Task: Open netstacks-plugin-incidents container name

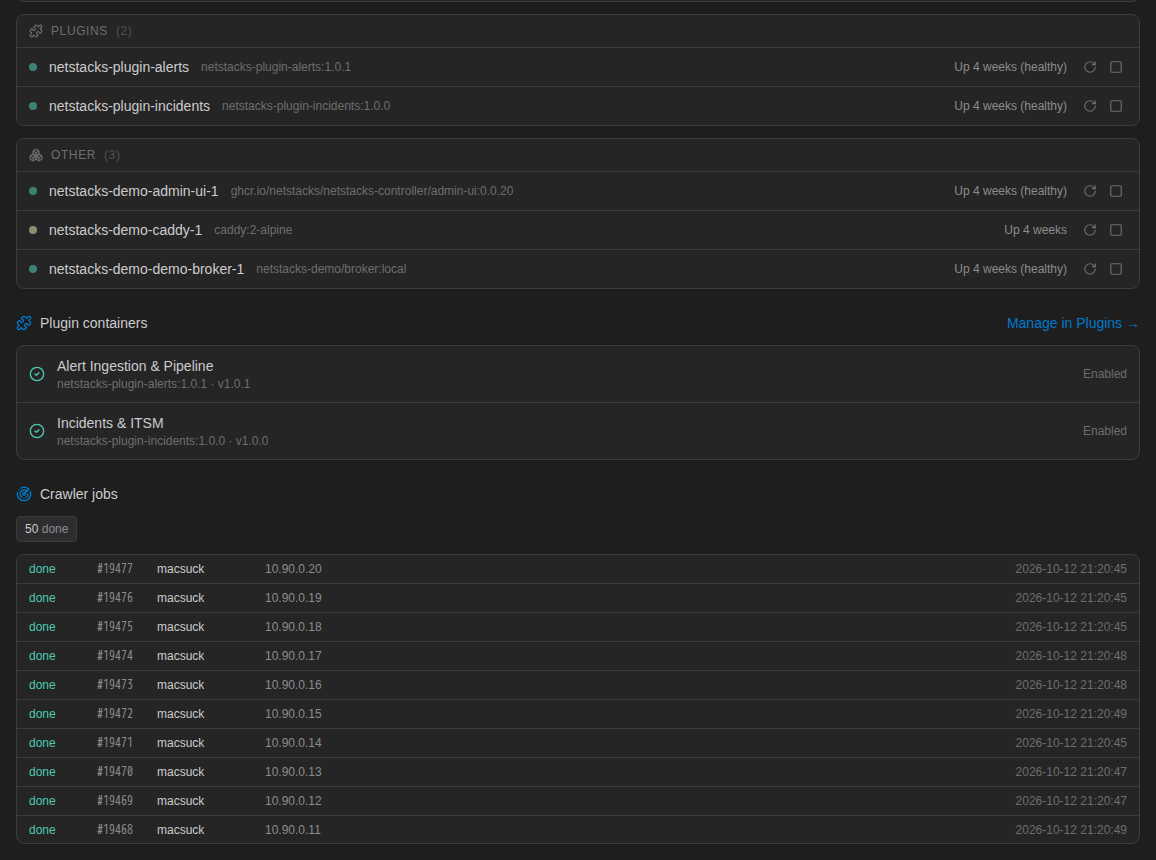Action: point(129,106)
